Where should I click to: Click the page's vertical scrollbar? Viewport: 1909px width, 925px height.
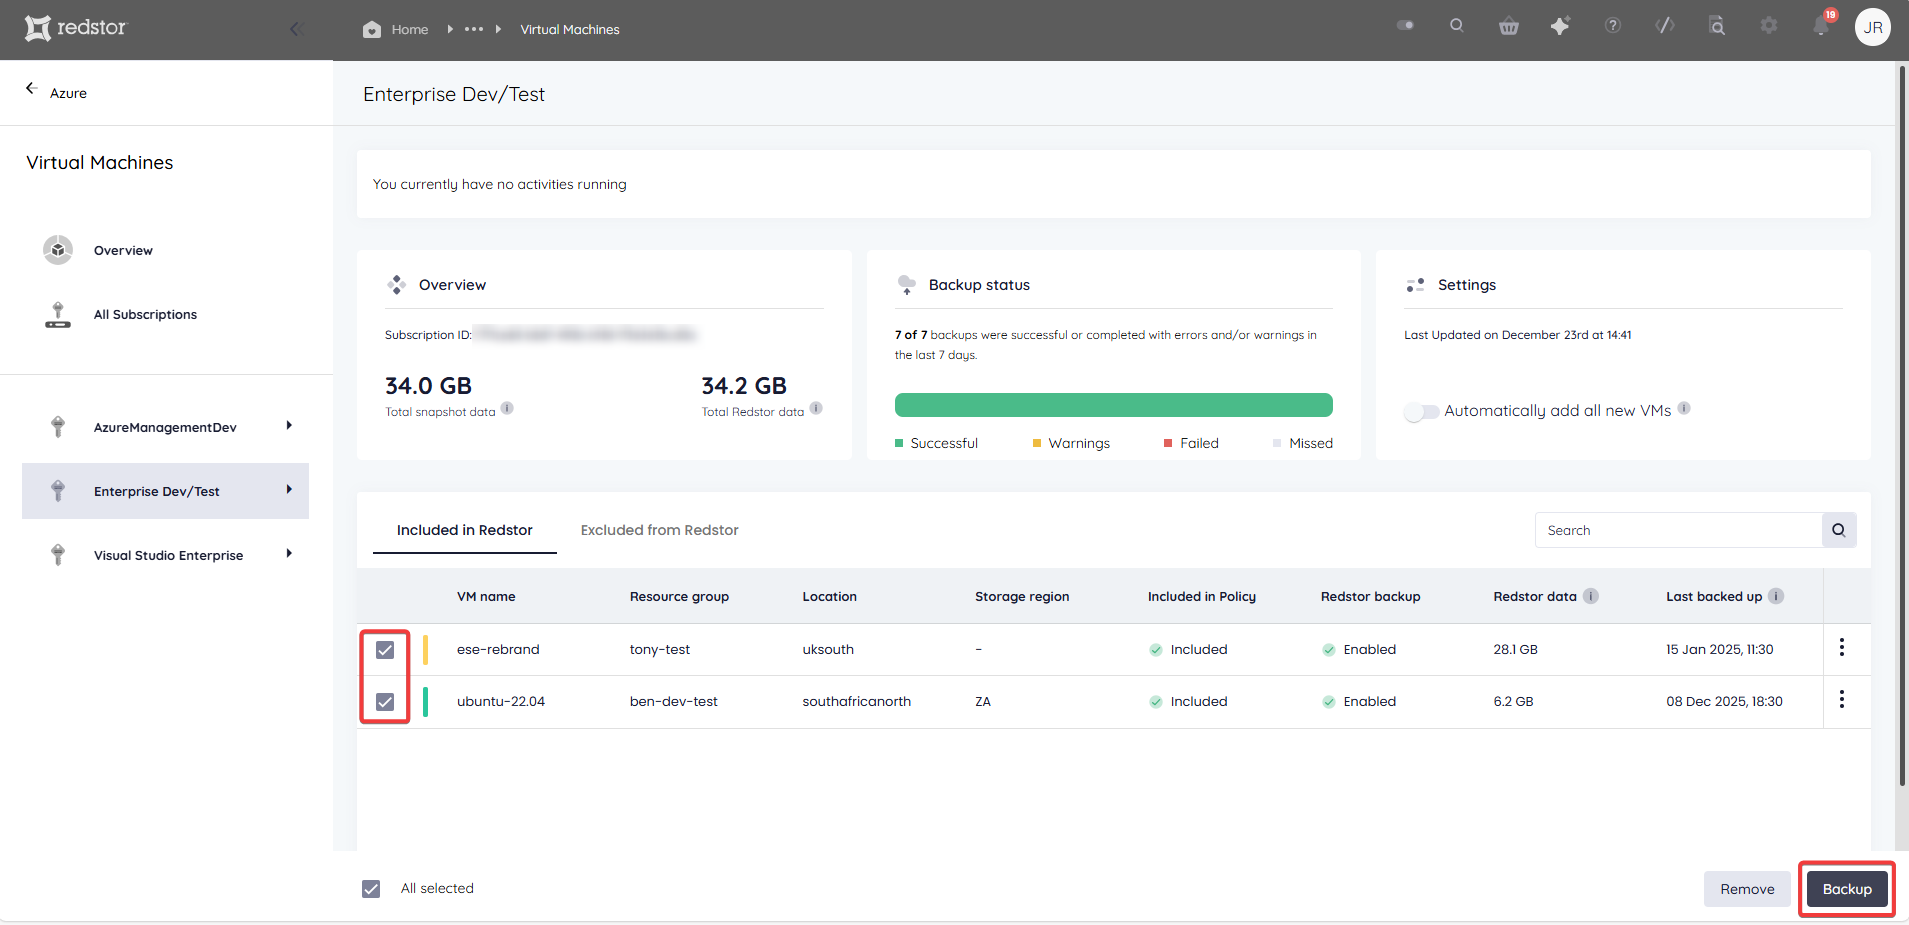(1902, 426)
